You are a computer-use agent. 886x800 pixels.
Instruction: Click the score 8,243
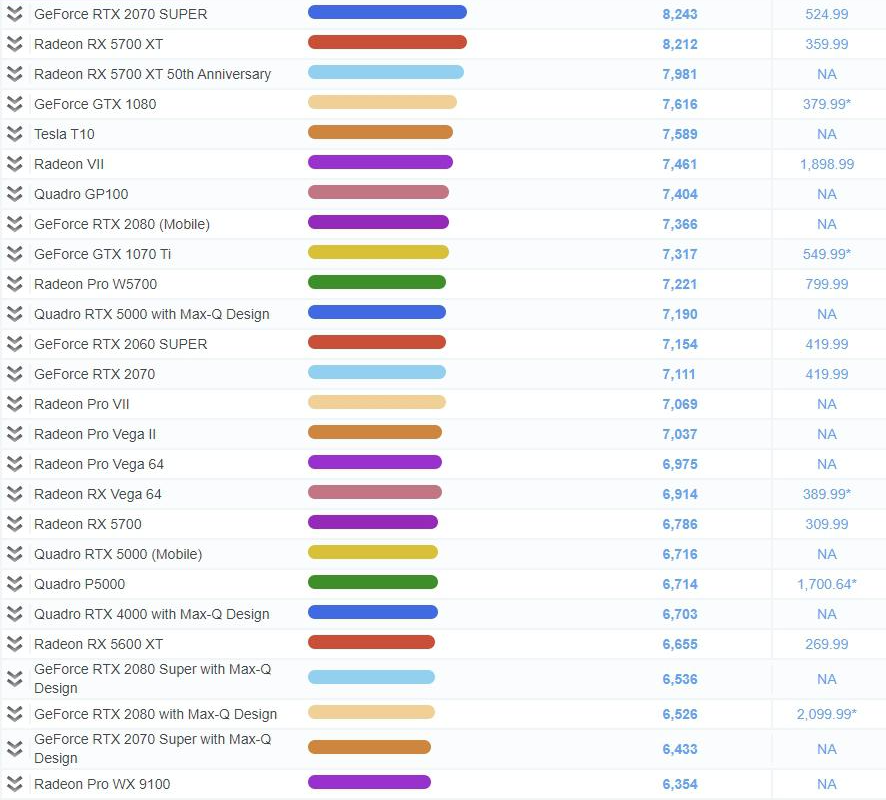tap(680, 14)
